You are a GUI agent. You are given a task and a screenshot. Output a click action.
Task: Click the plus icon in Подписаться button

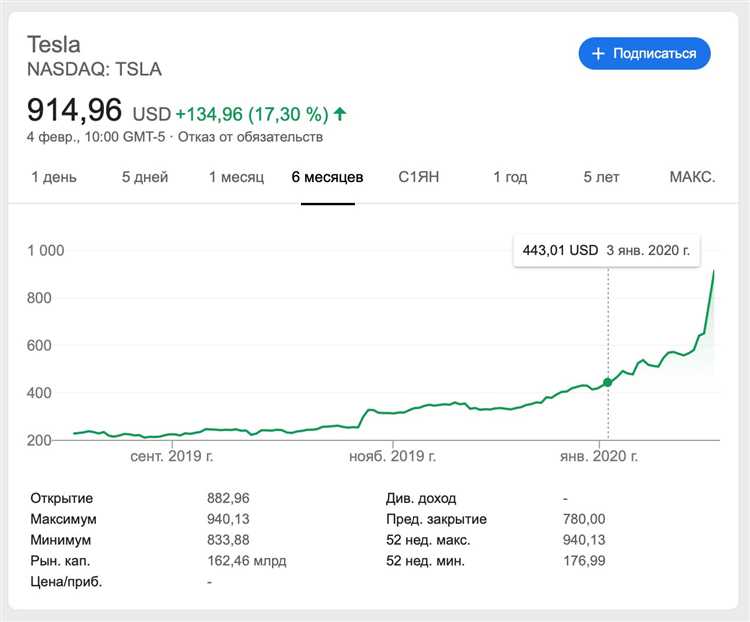tap(599, 53)
